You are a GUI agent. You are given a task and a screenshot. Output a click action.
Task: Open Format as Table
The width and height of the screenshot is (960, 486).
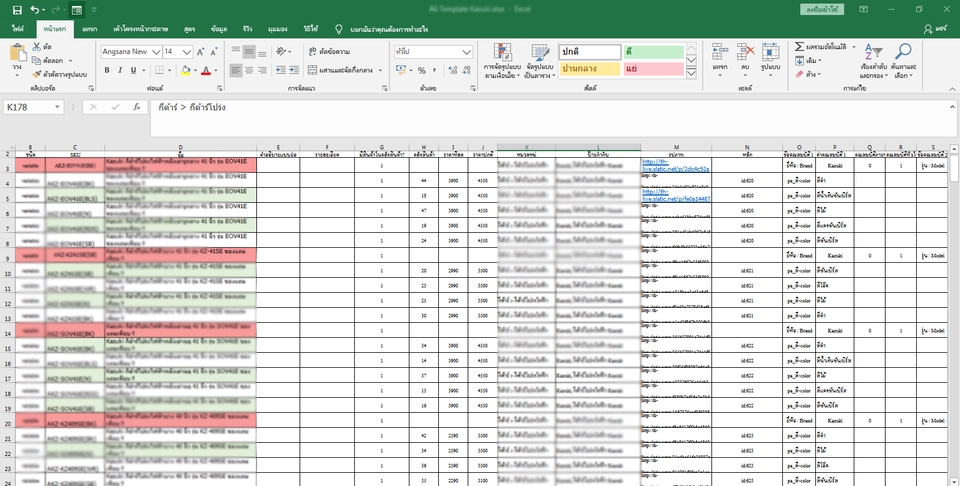pyautogui.click(x=539, y=61)
